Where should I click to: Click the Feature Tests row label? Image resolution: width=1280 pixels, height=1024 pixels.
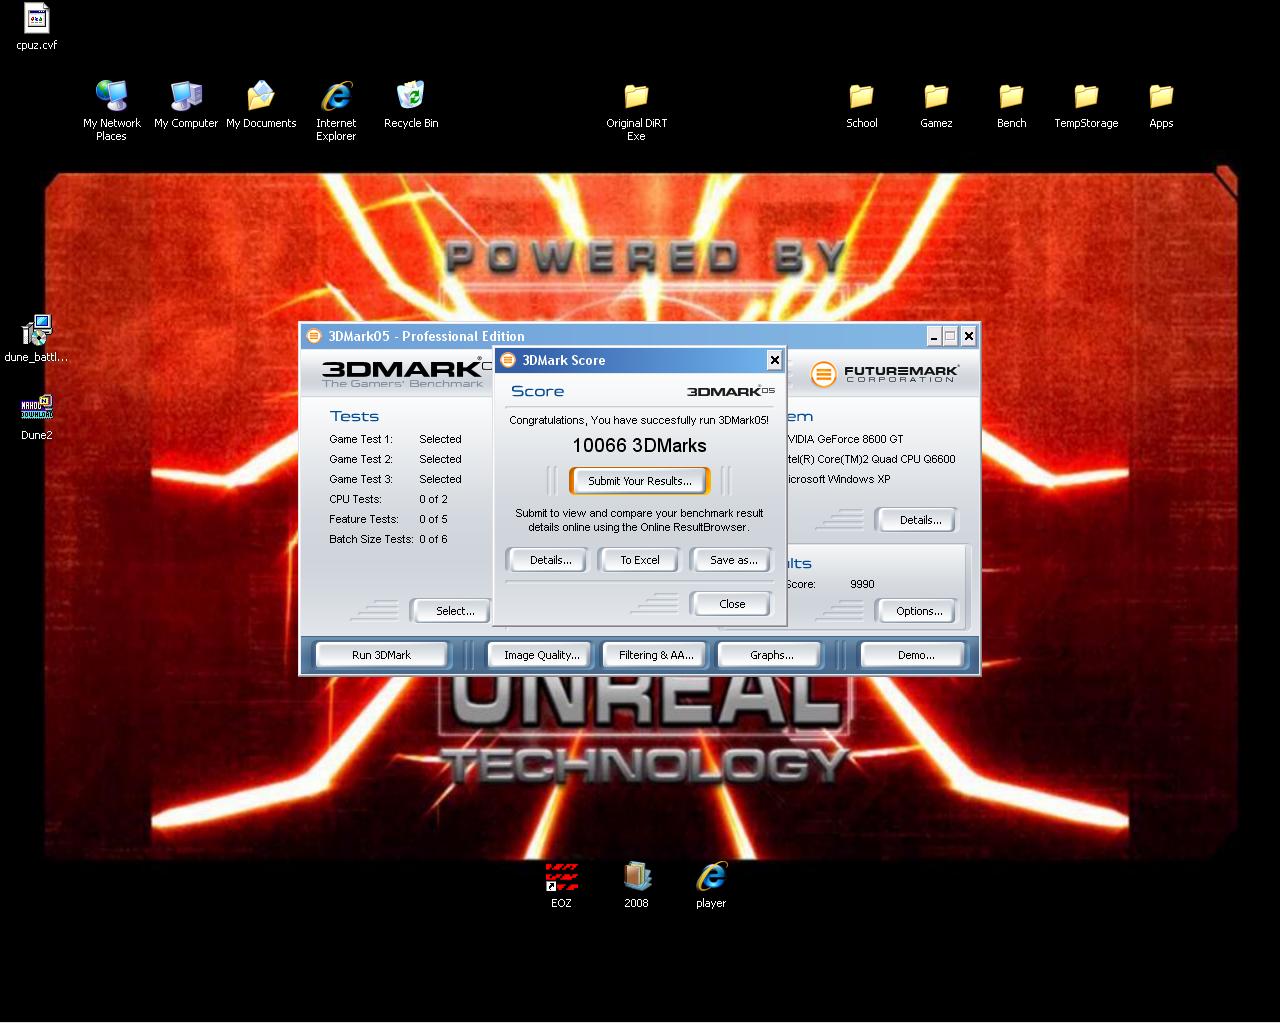coord(364,519)
